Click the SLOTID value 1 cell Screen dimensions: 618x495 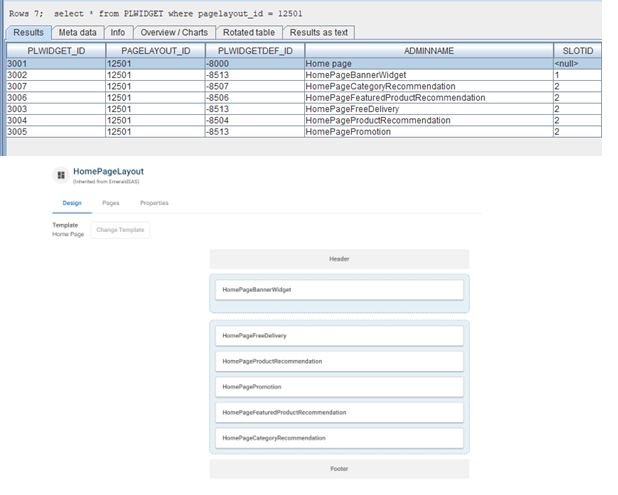pos(577,75)
